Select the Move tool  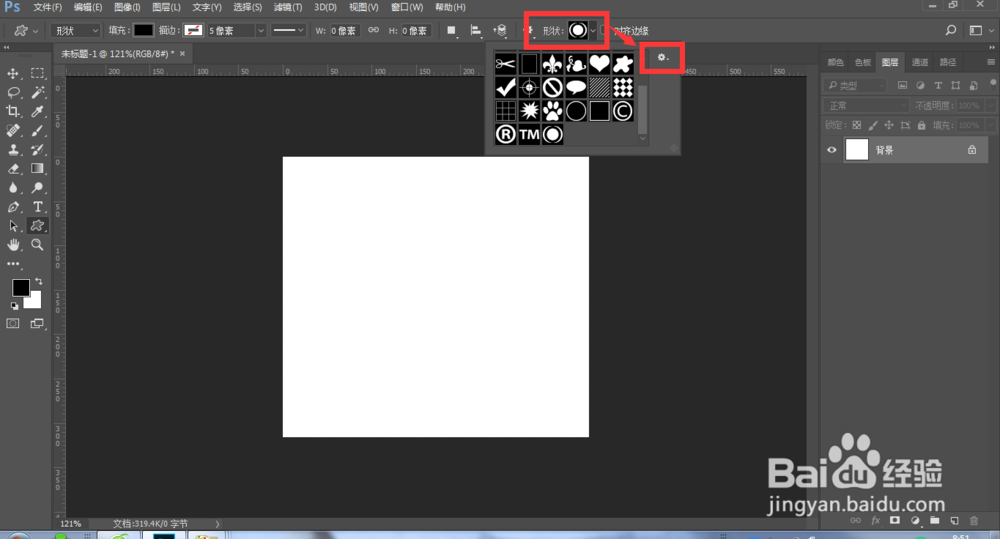pos(13,73)
